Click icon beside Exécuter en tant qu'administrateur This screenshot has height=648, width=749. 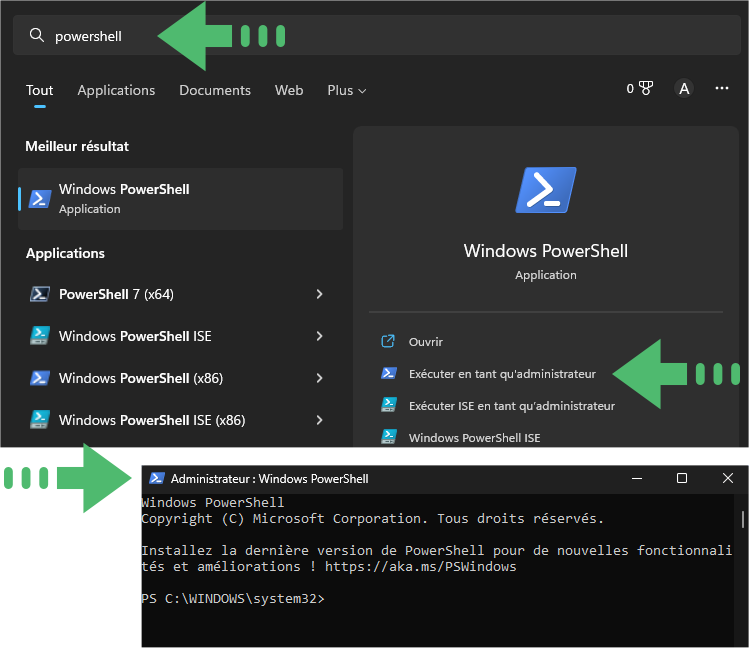pyautogui.click(x=389, y=373)
